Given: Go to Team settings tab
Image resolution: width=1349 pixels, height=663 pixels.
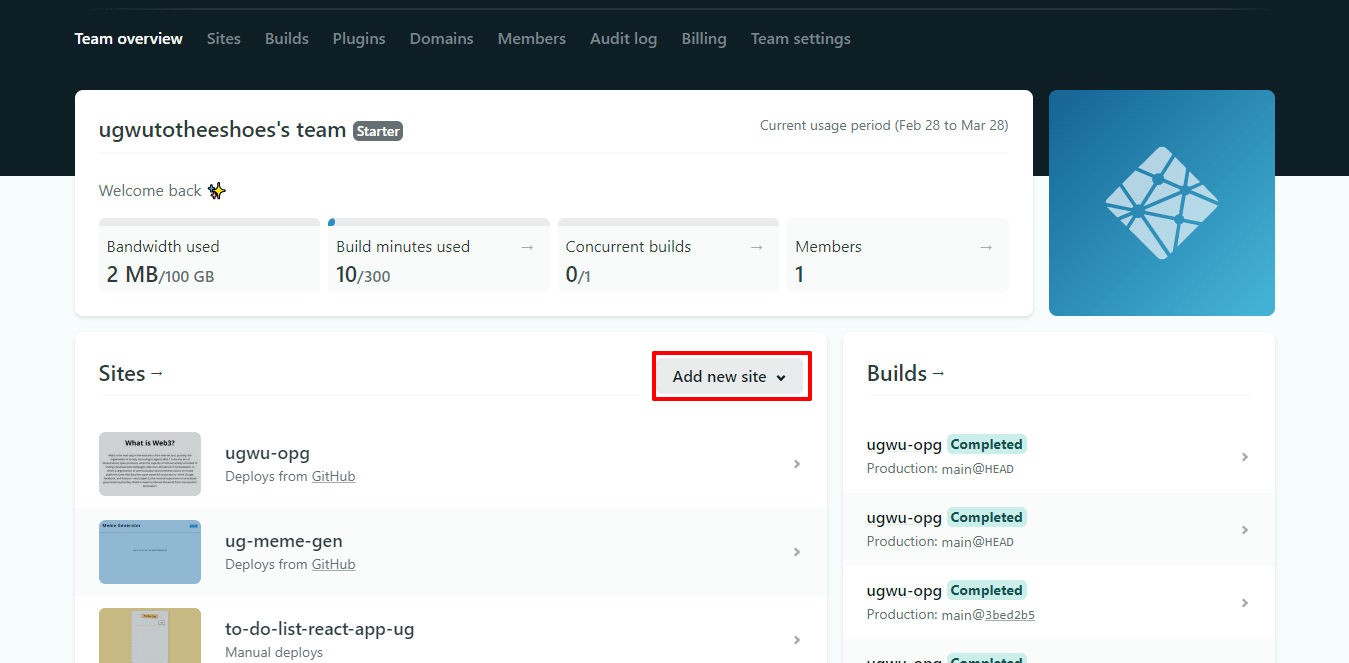Looking at the screenshot, I should click(801, 39).
